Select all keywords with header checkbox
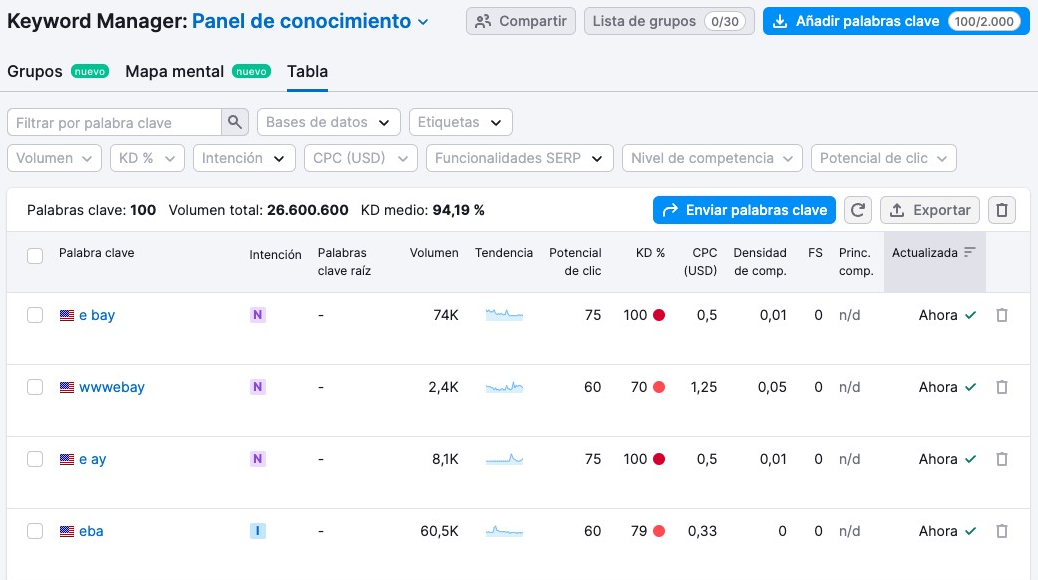Screen dimensions: 1038x580 35,255
